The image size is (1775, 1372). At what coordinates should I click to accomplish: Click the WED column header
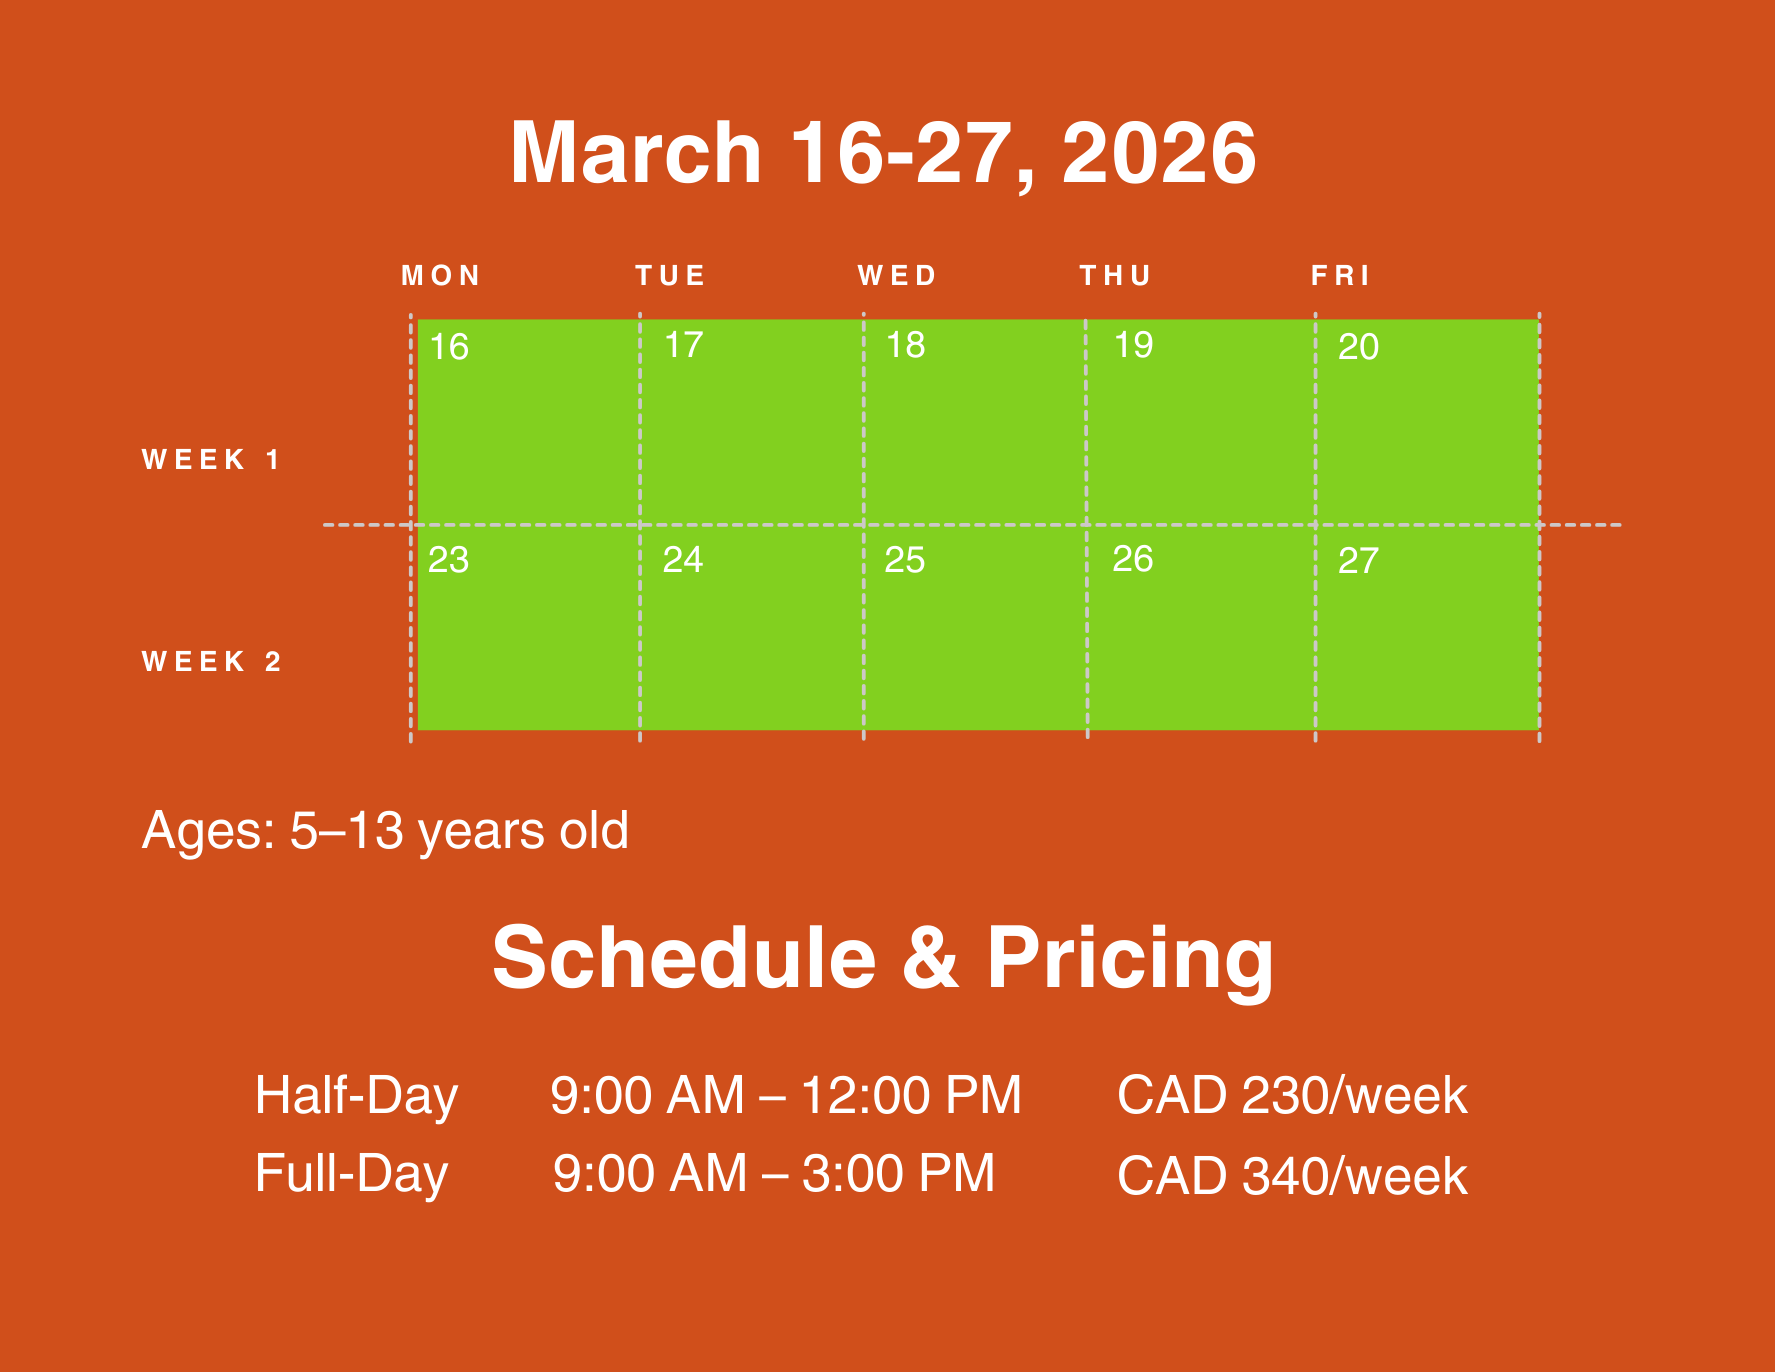point(897,276)
